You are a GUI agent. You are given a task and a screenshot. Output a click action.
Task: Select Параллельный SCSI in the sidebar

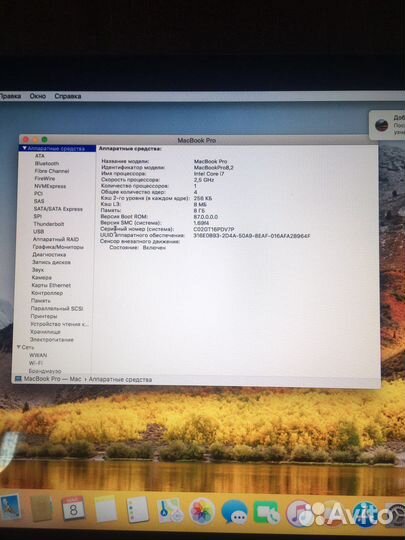coord(57,308)
